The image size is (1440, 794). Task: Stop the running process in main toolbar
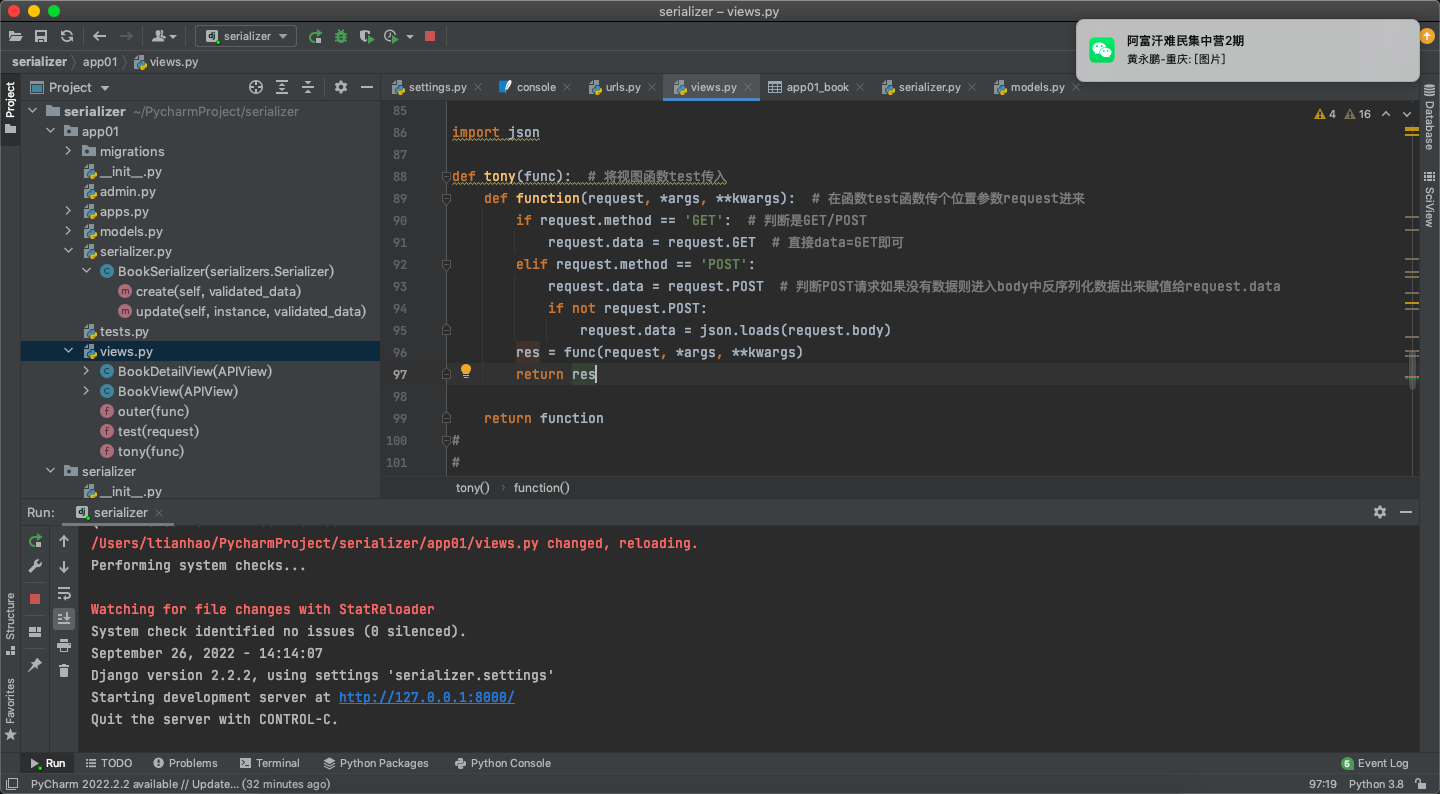(x=430, y=36)
